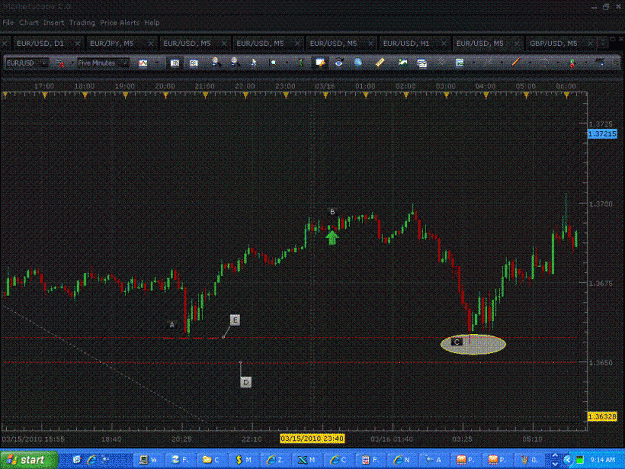Click annotation label B on chart

pyautogui.click(x=332, y=212)
